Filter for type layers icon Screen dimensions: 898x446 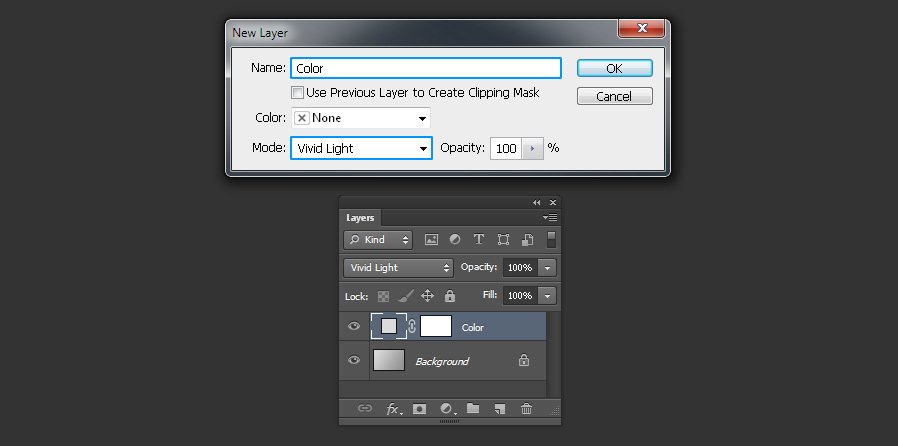[479, 240]
